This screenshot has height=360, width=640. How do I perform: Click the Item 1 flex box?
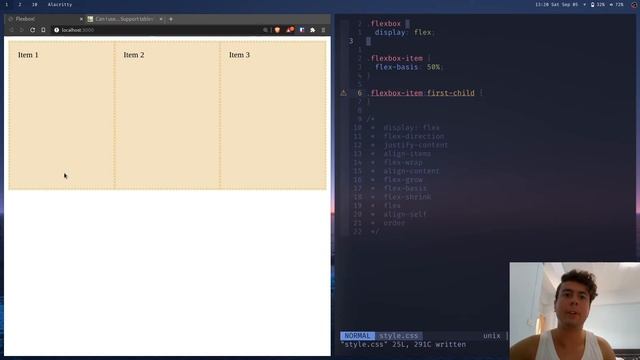point(62,115)
